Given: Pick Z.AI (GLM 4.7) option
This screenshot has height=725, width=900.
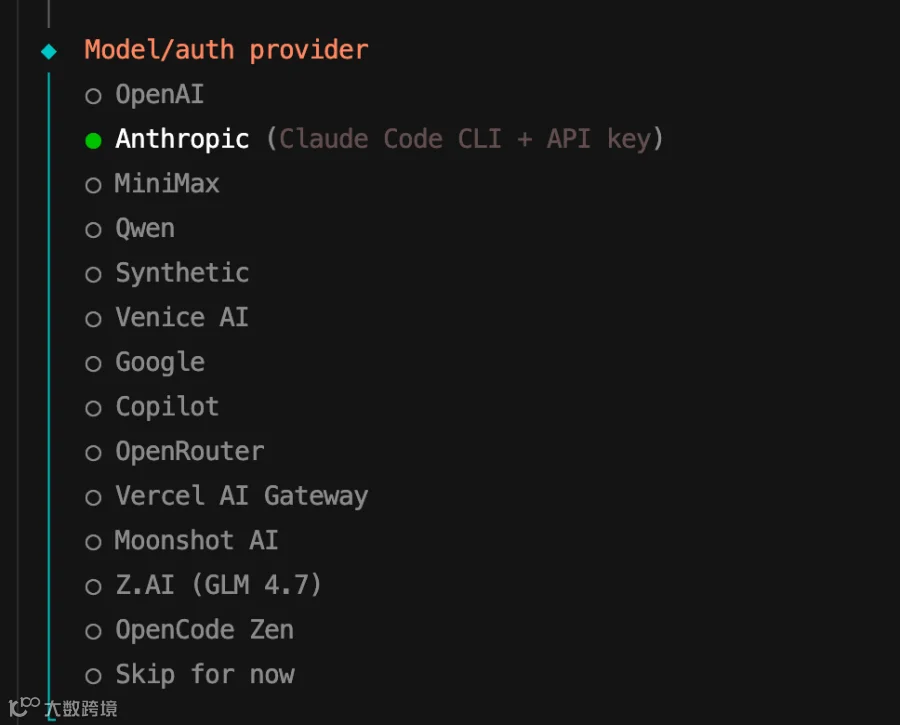Looking at the screenshot, I should (203, 586).
